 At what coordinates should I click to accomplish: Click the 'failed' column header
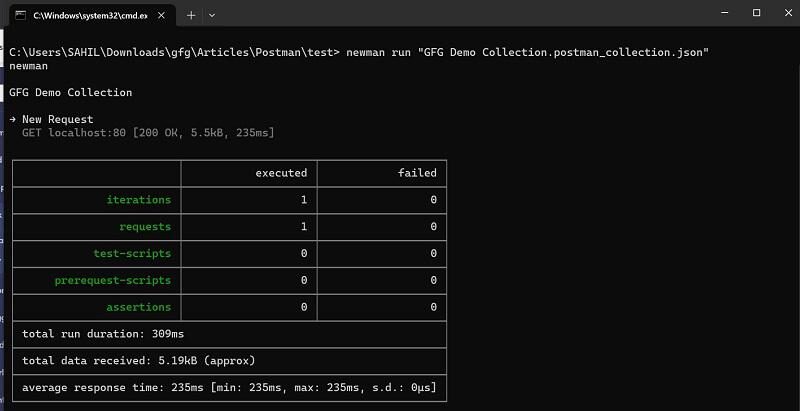point(417,173)
